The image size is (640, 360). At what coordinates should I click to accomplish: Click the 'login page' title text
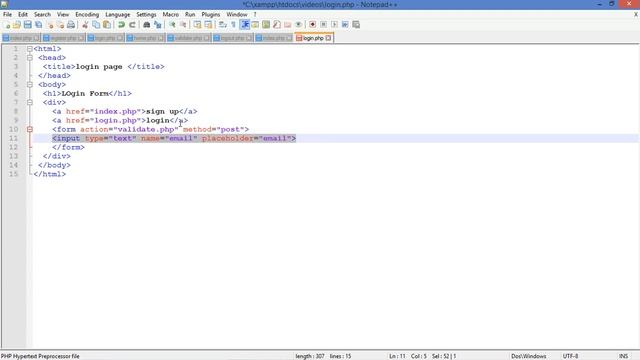(99, 67)
